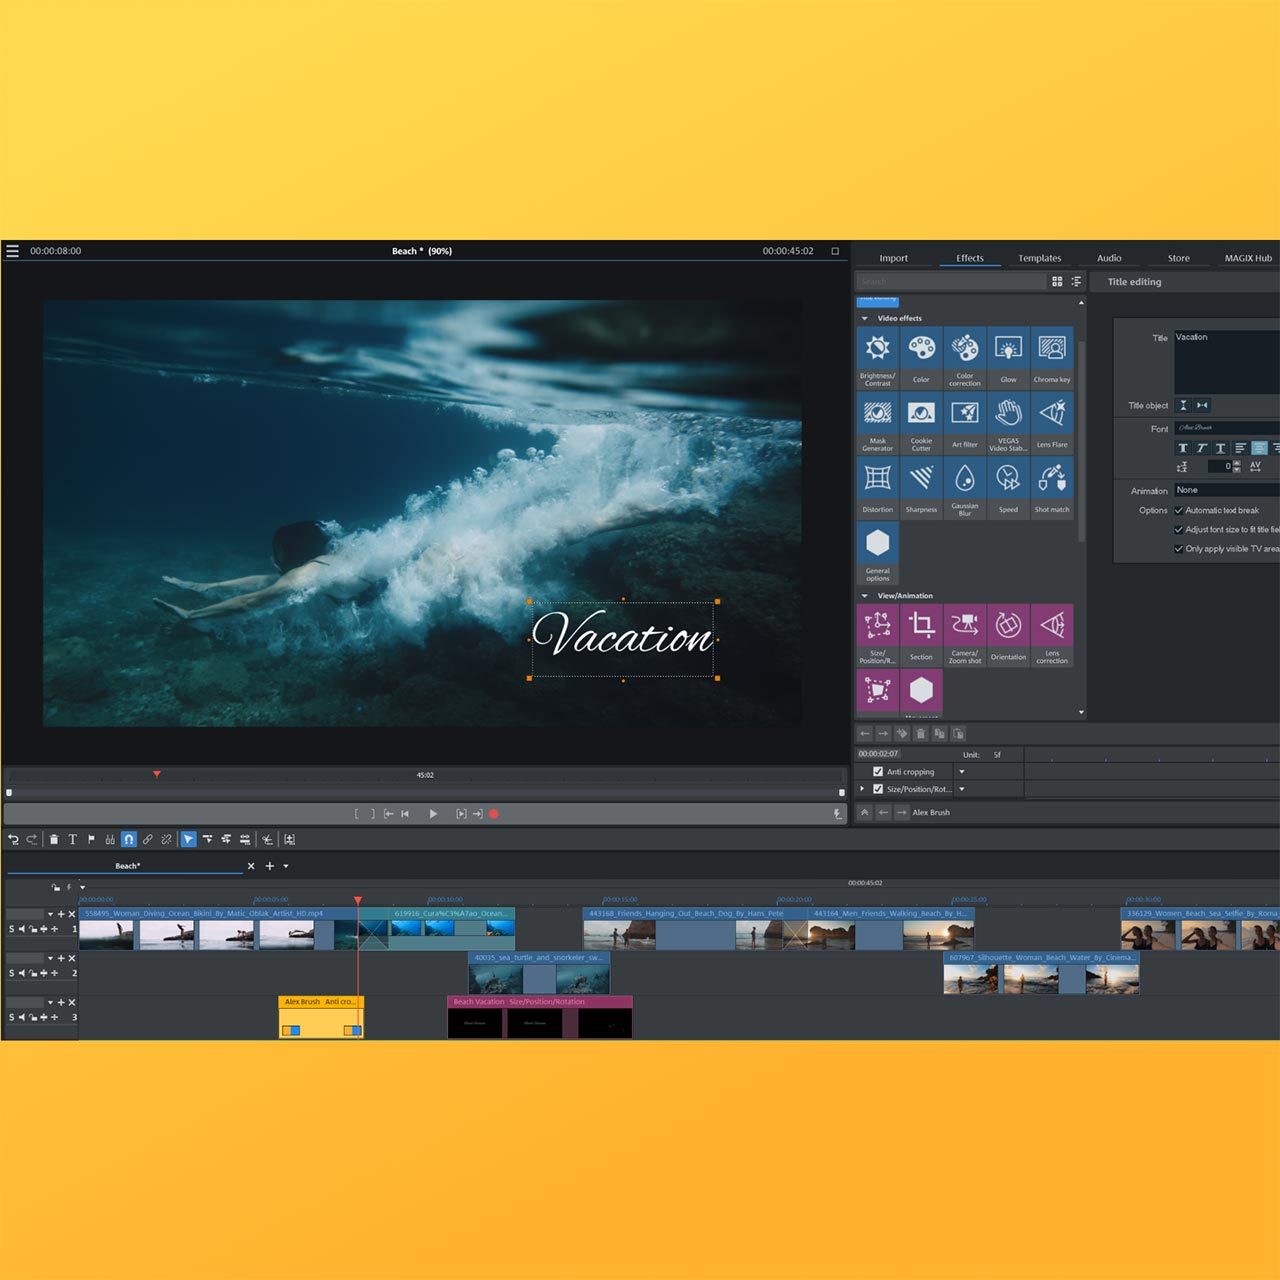Viewport: 1280px width, 1280px height.
Task: Collapse the View/Animation section
Action: coord(865,596)
